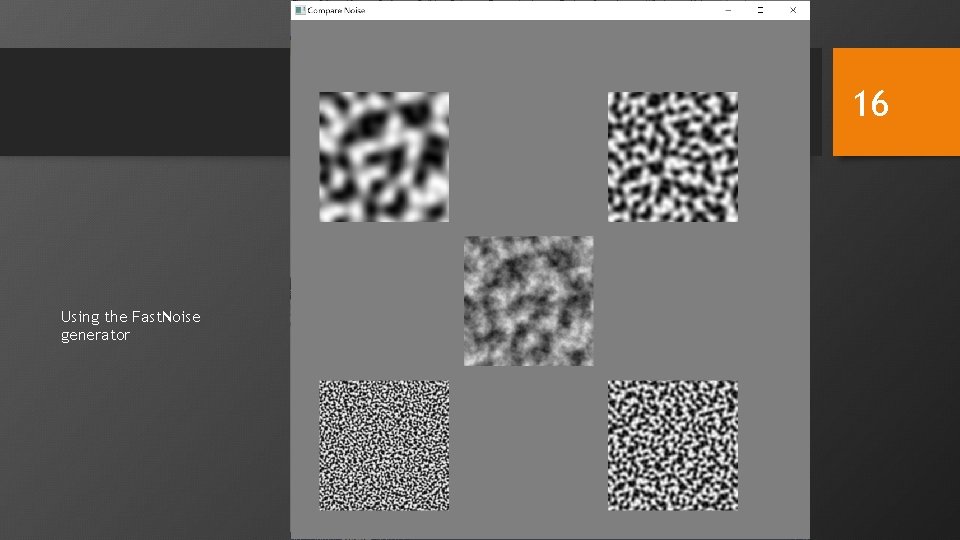Image resolution: width=960 pixels, height=540 pixels.
Task: Select the bottom-left fine-grain noise image
Action: [x=384, y=445]
